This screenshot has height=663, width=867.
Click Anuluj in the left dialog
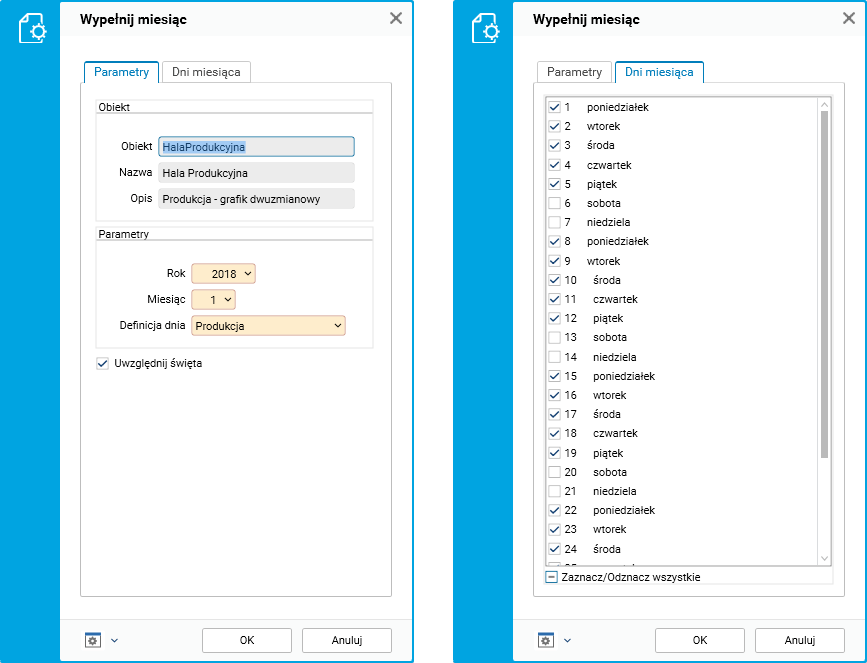347,640
